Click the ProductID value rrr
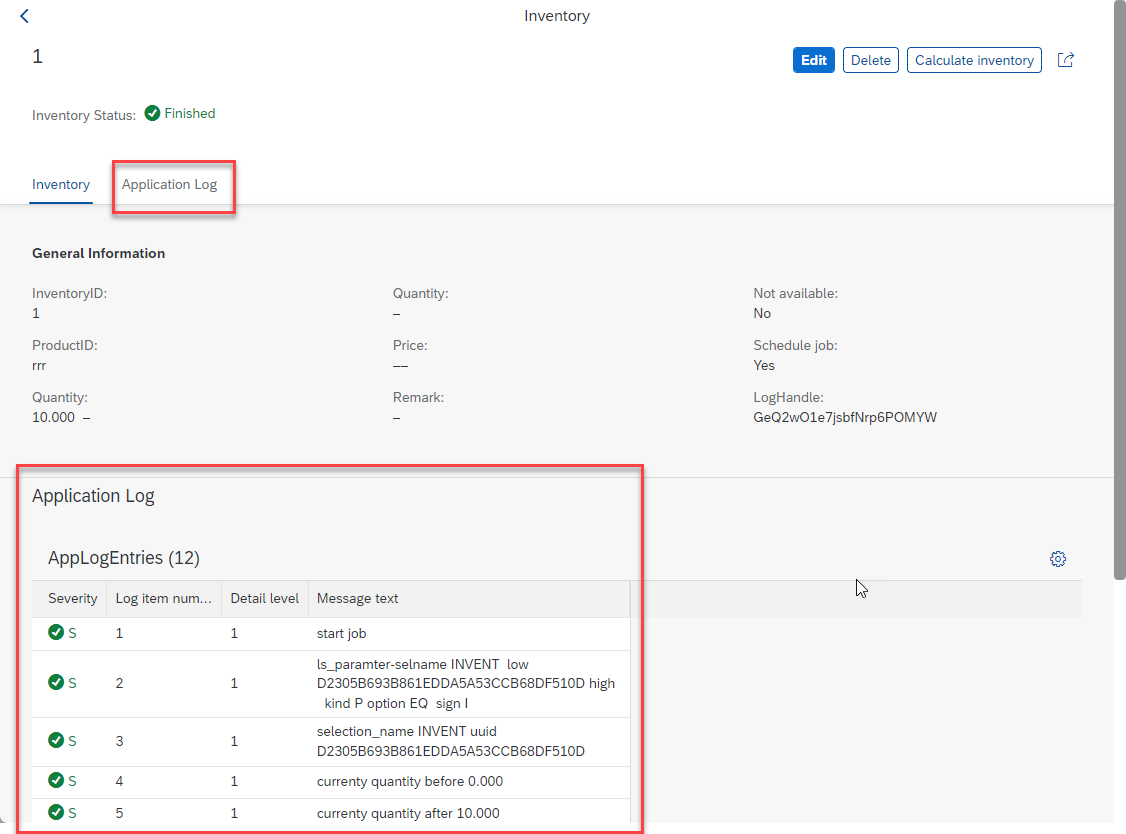 39,366
